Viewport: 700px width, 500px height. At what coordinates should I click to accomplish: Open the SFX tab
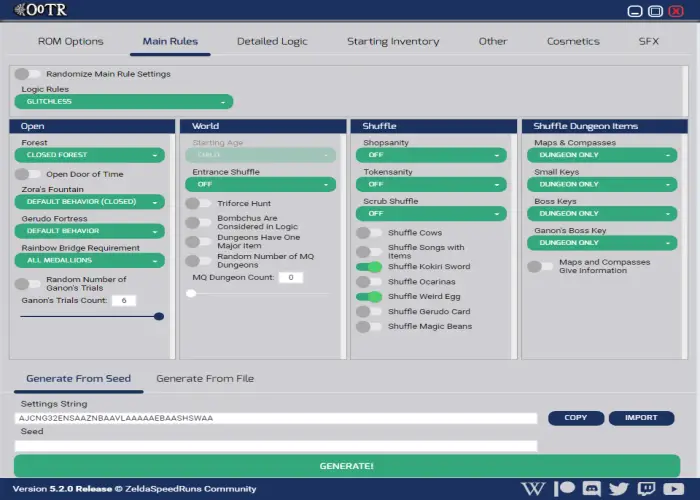click(648, 42)
